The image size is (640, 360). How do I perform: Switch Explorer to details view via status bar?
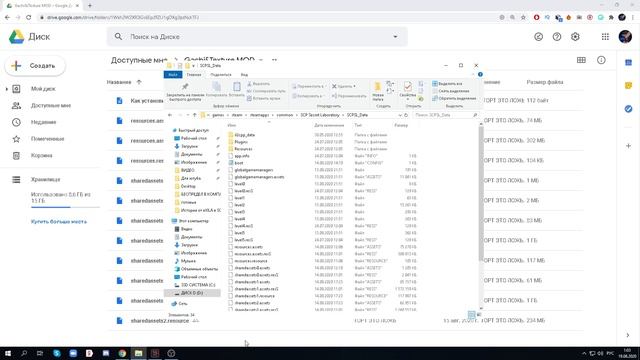point(471,314)
